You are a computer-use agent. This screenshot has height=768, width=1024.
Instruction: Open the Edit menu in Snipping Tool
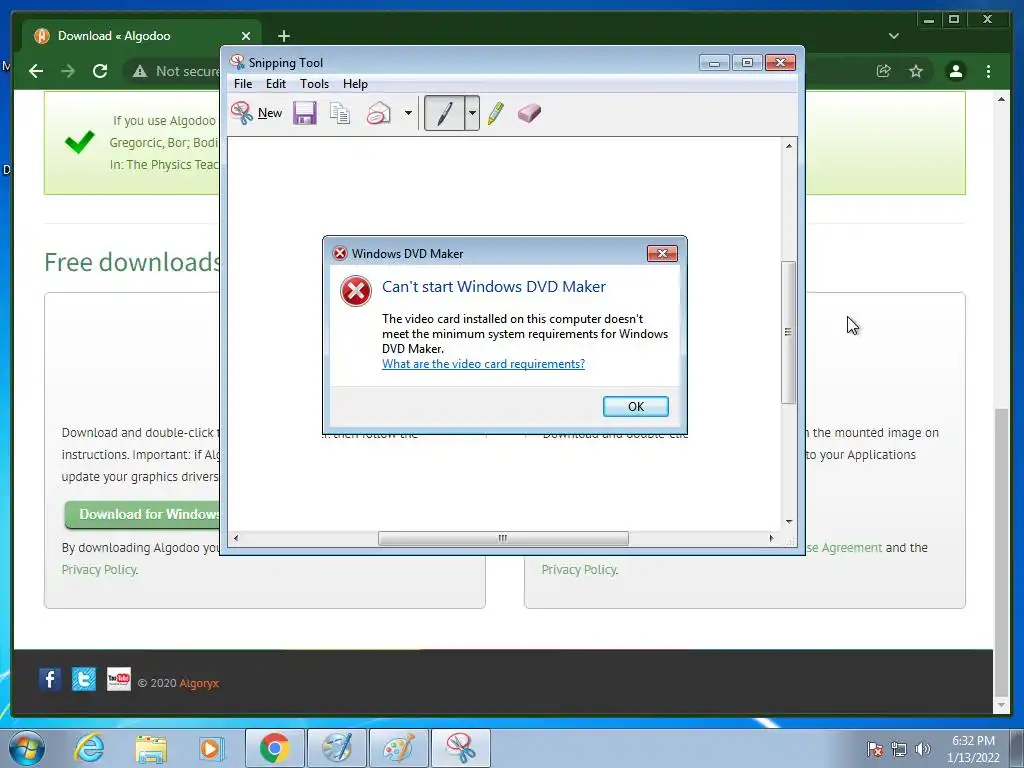pos(276,84)
